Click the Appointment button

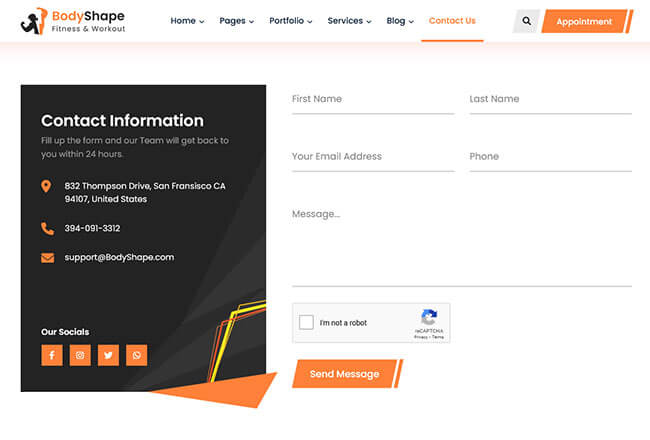coord(584,21)
